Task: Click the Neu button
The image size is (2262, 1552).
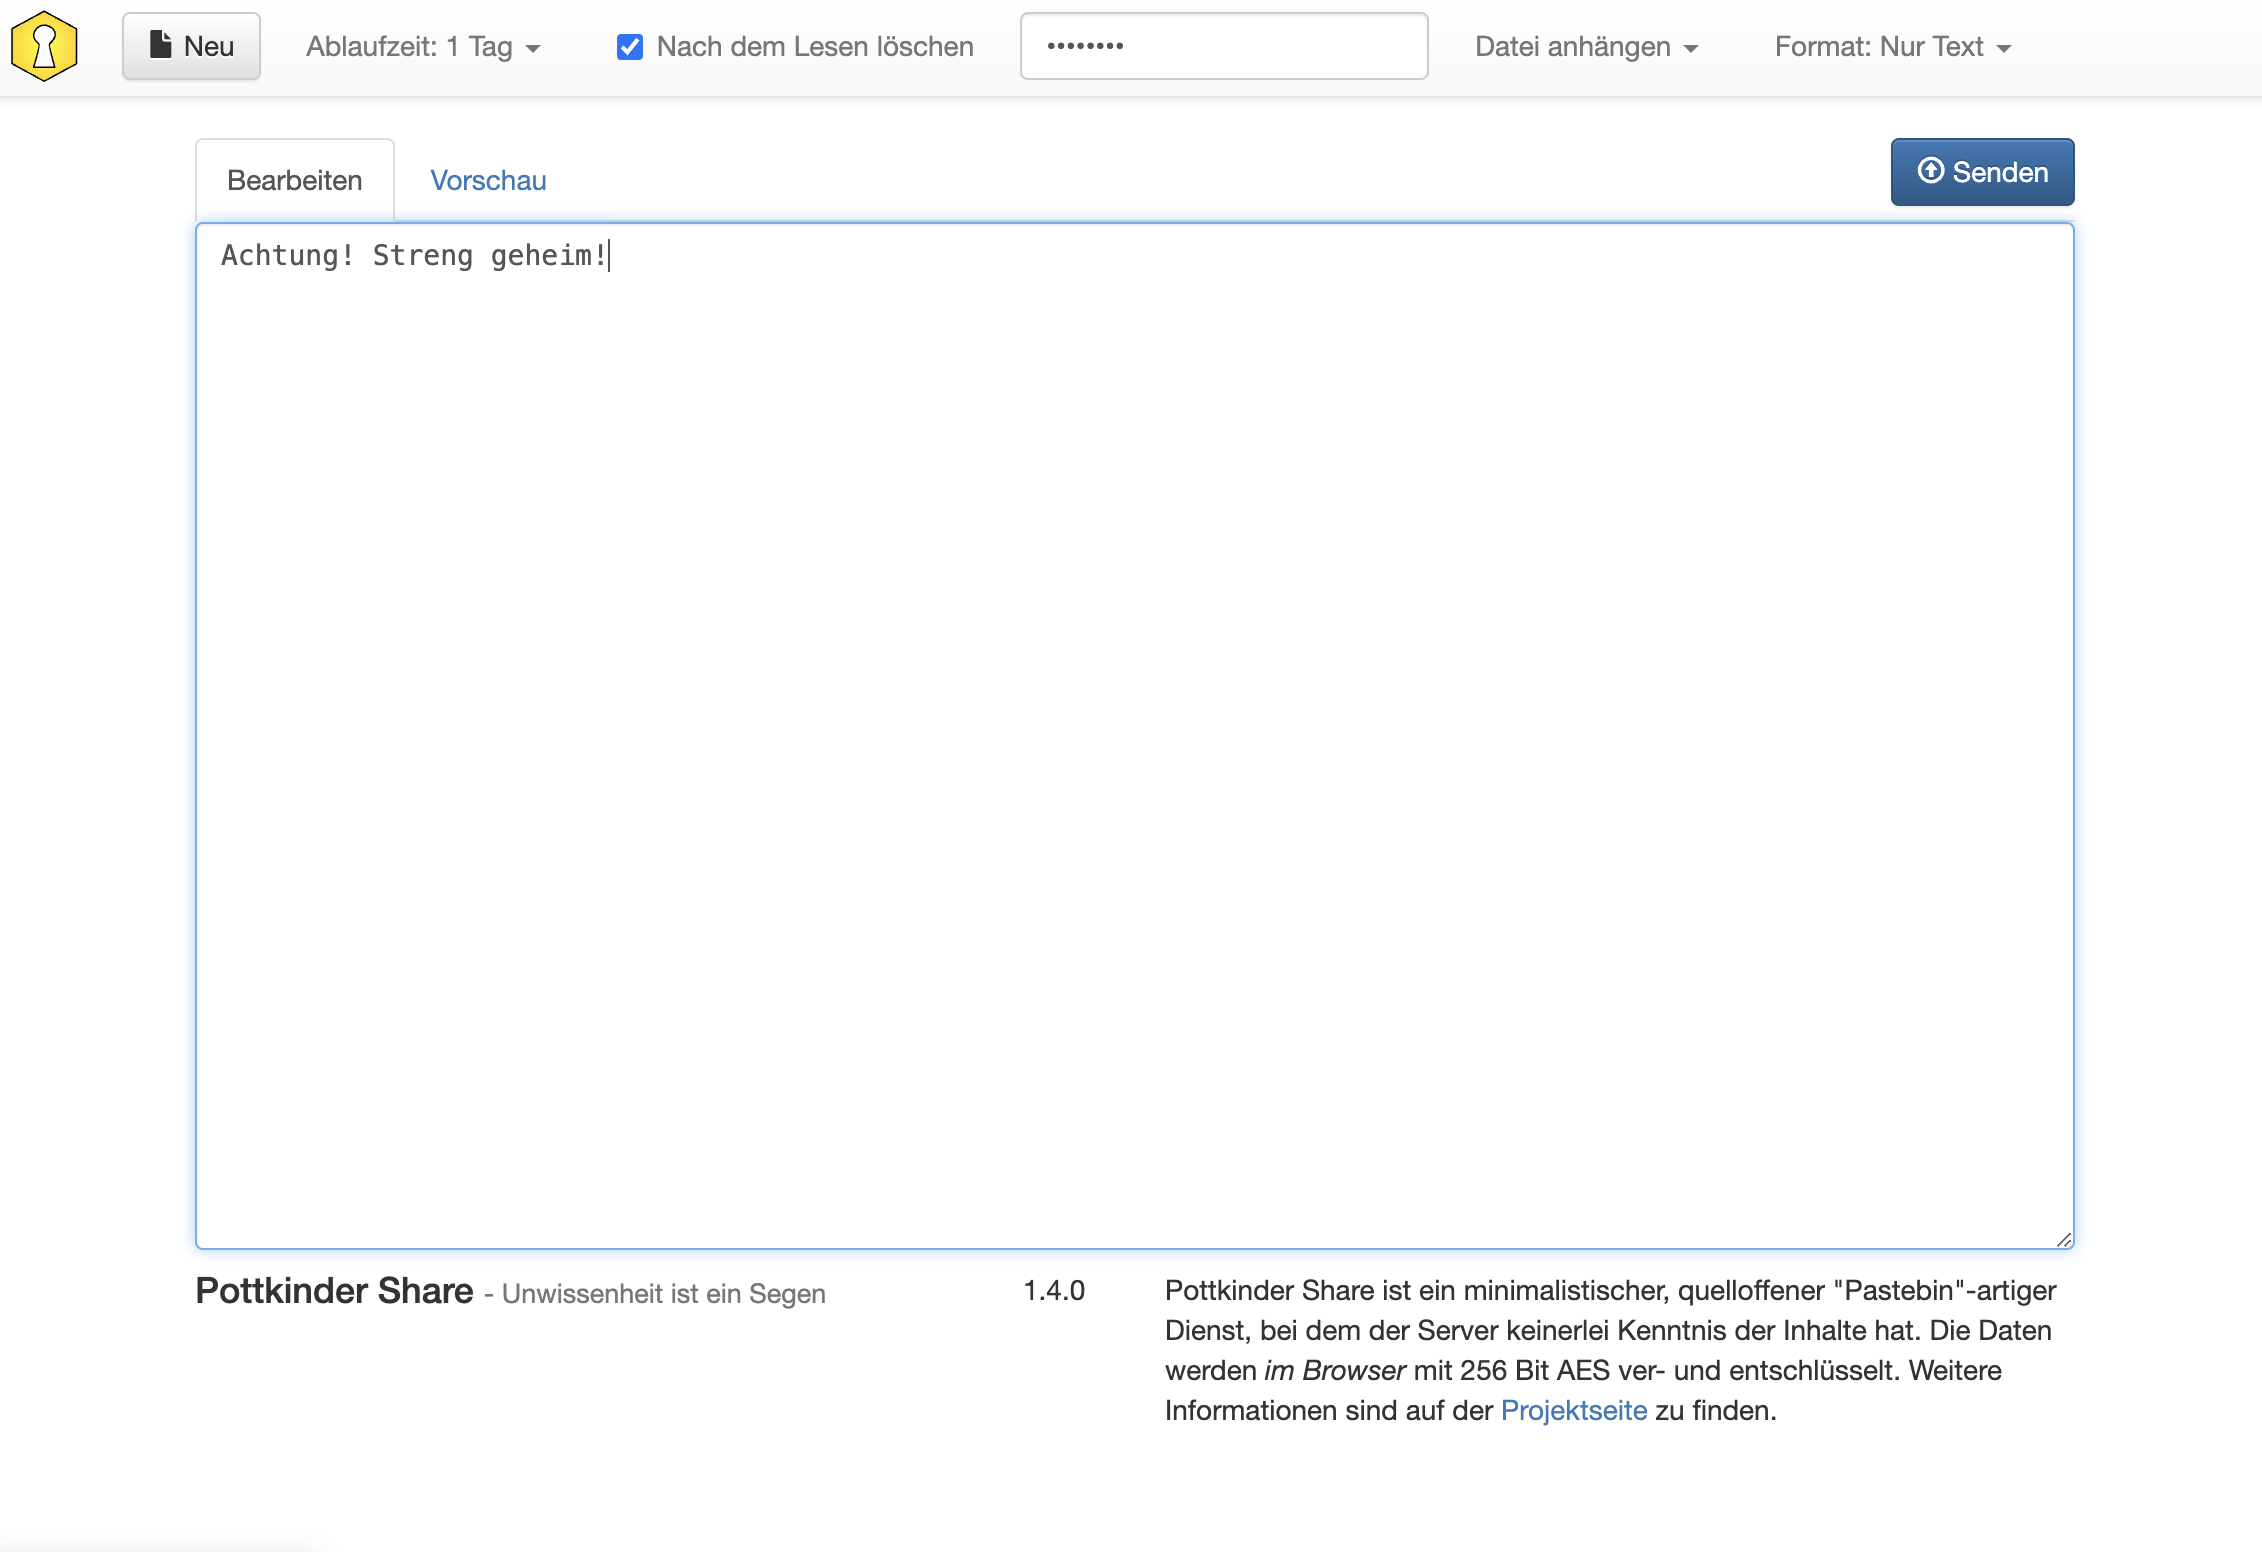Action: point(191,46)
